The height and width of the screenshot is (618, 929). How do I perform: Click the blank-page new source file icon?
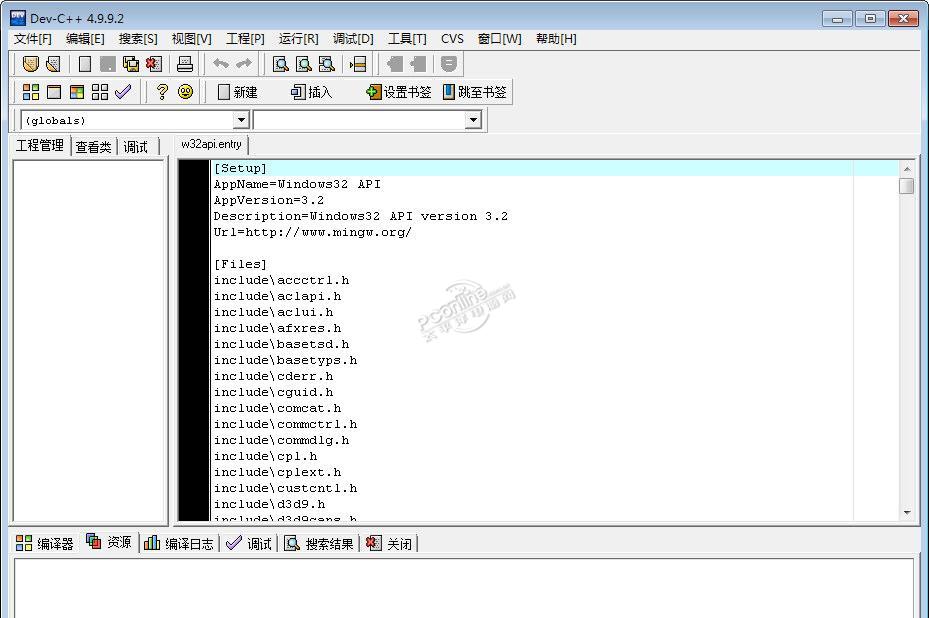[85, 64]
